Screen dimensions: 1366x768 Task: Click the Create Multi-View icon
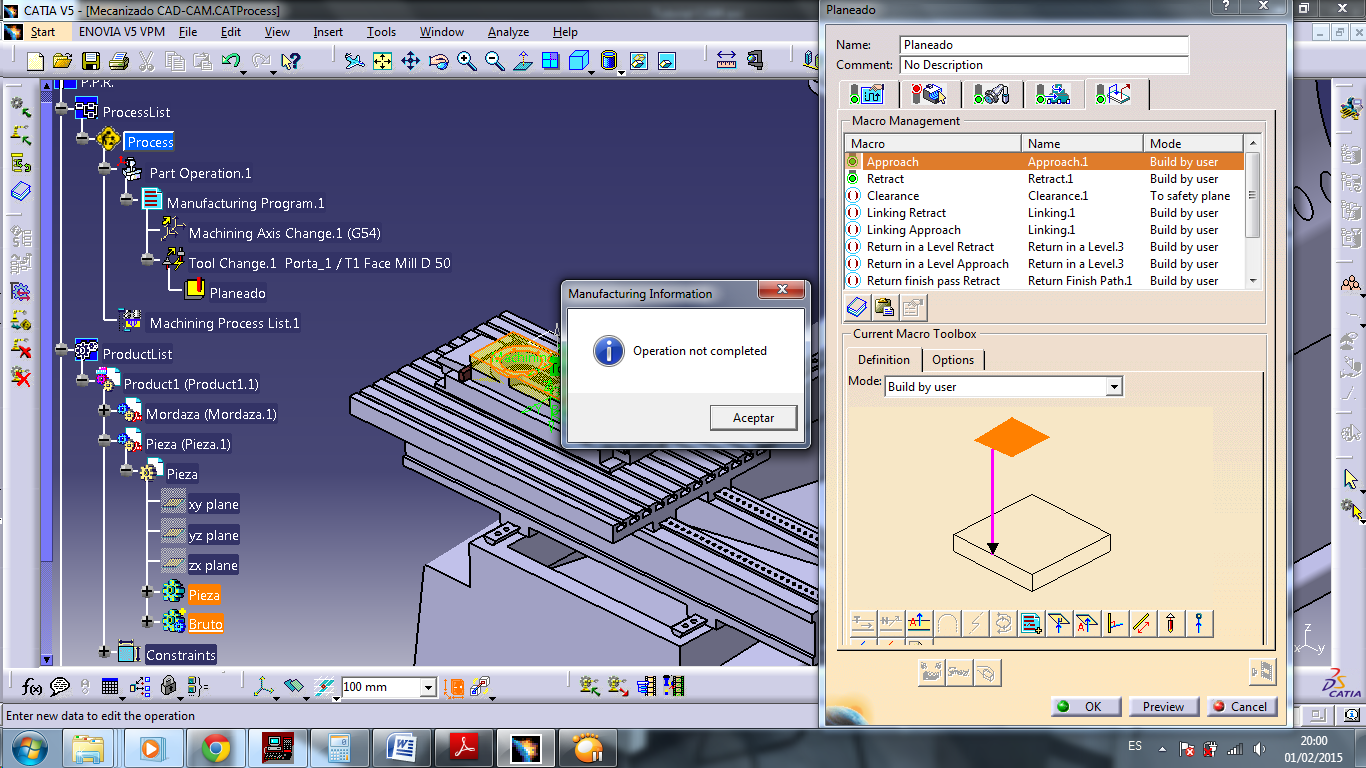tap(551, 62)
